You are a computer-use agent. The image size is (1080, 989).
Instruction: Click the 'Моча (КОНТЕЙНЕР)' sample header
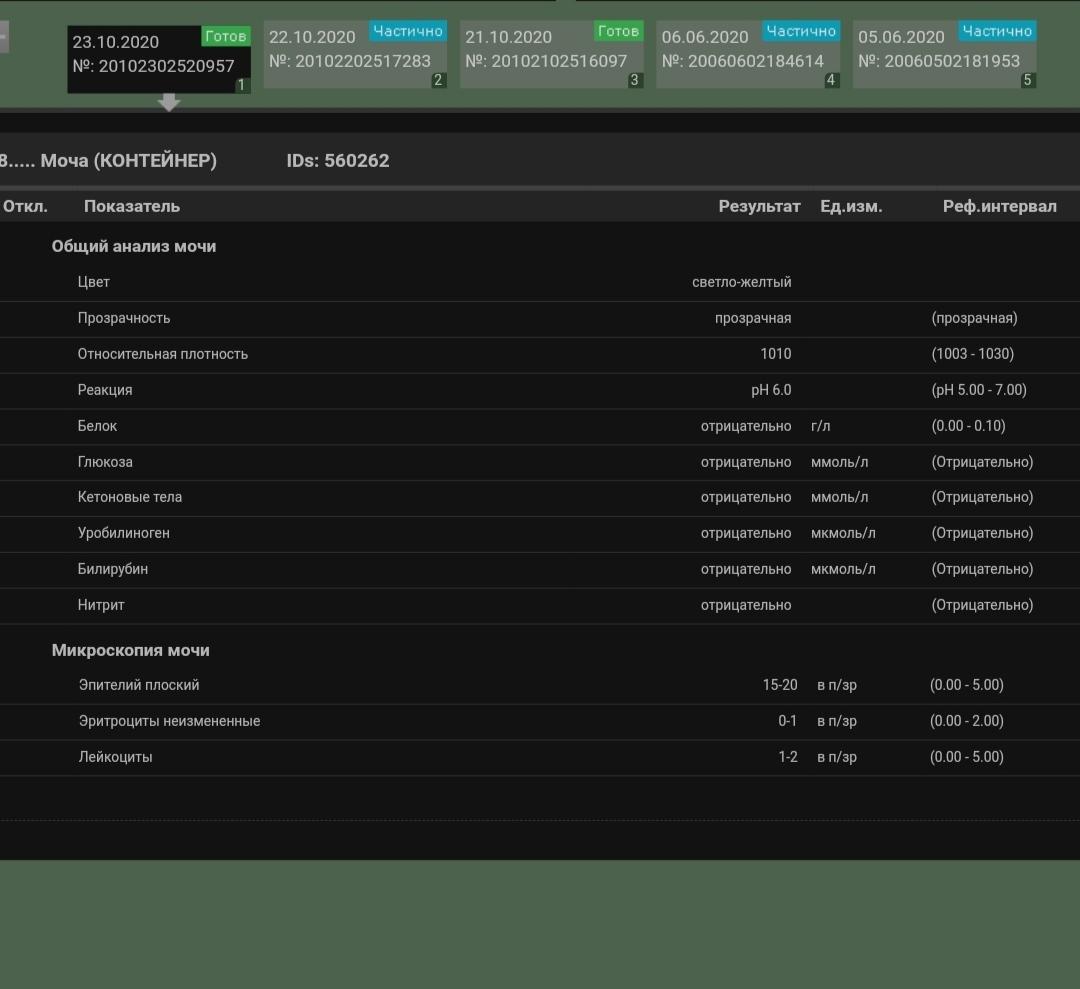(x=128, y=160)
